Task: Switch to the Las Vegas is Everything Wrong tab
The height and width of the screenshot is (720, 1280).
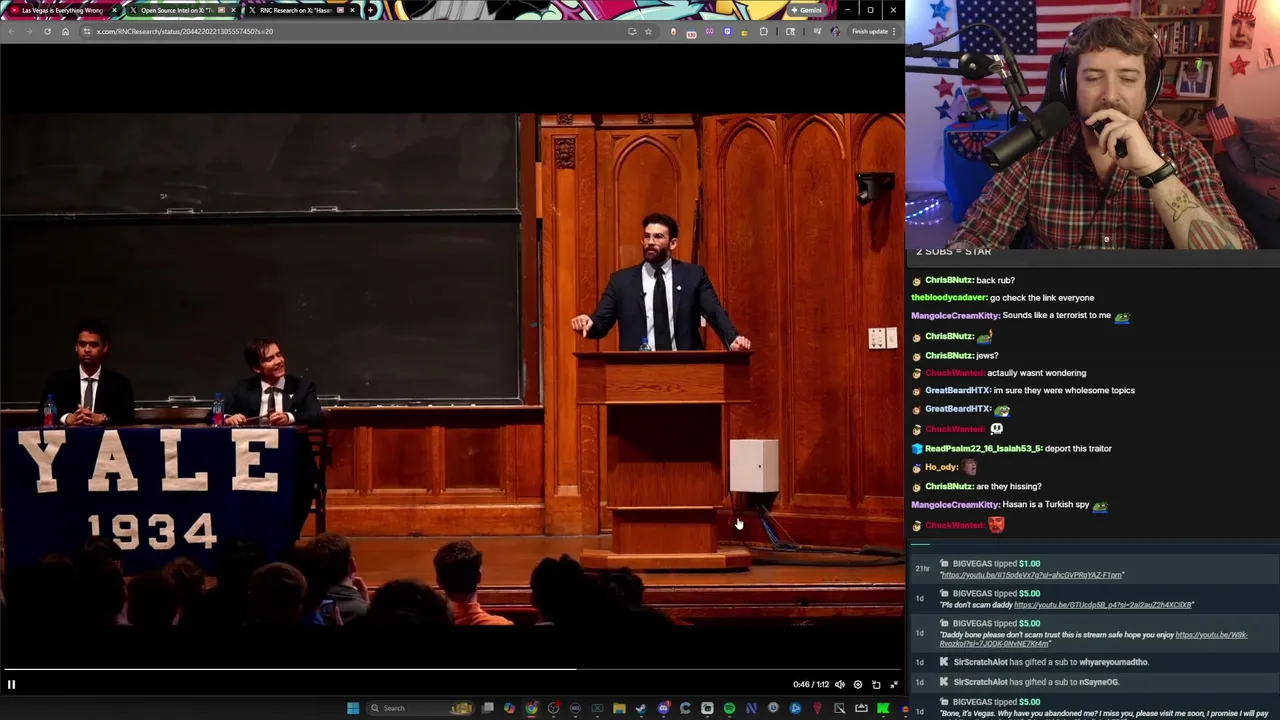Action: point(62,10)
